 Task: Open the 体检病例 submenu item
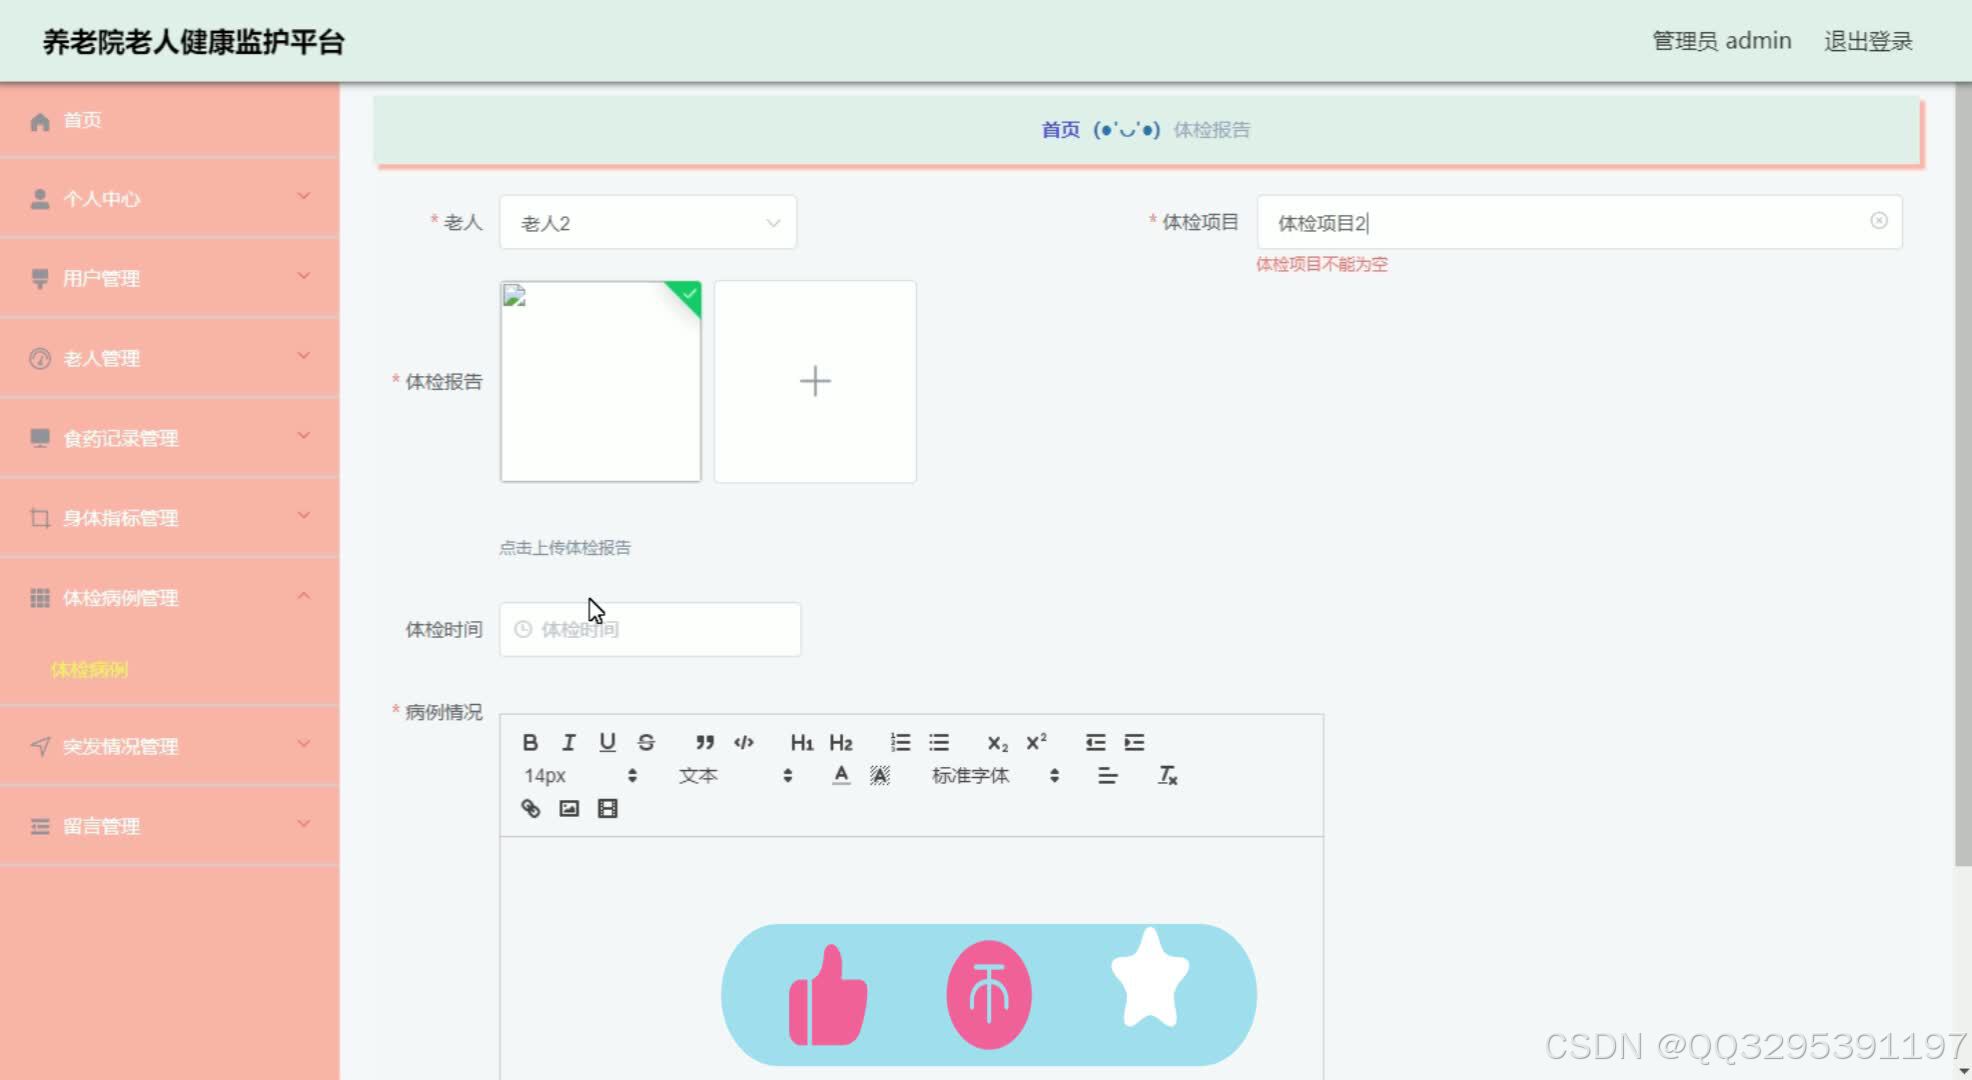click(89, 669)
